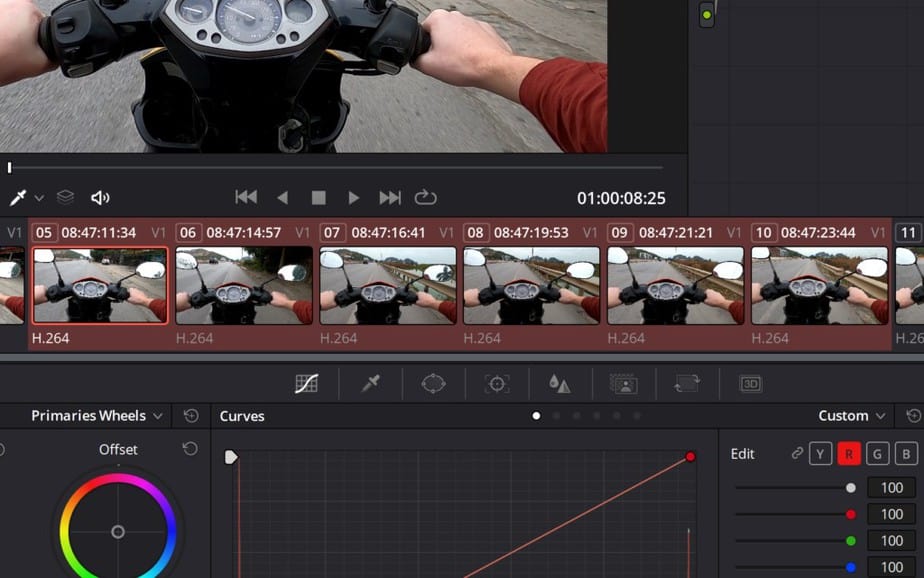Select the R red curve channel
924x578 pixels.
(849, 454)
